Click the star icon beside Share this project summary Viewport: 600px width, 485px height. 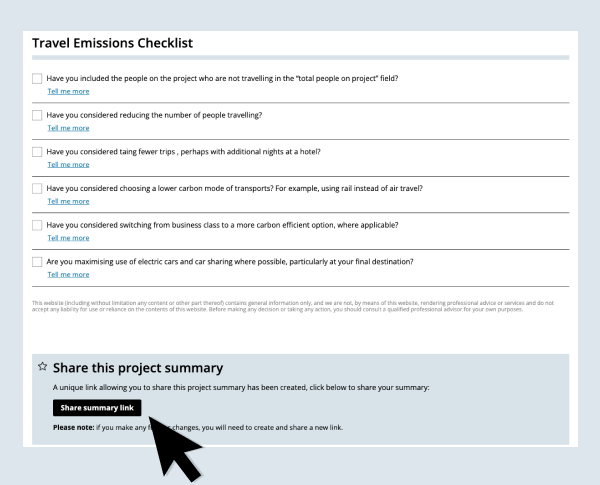[x=42, y=367]
